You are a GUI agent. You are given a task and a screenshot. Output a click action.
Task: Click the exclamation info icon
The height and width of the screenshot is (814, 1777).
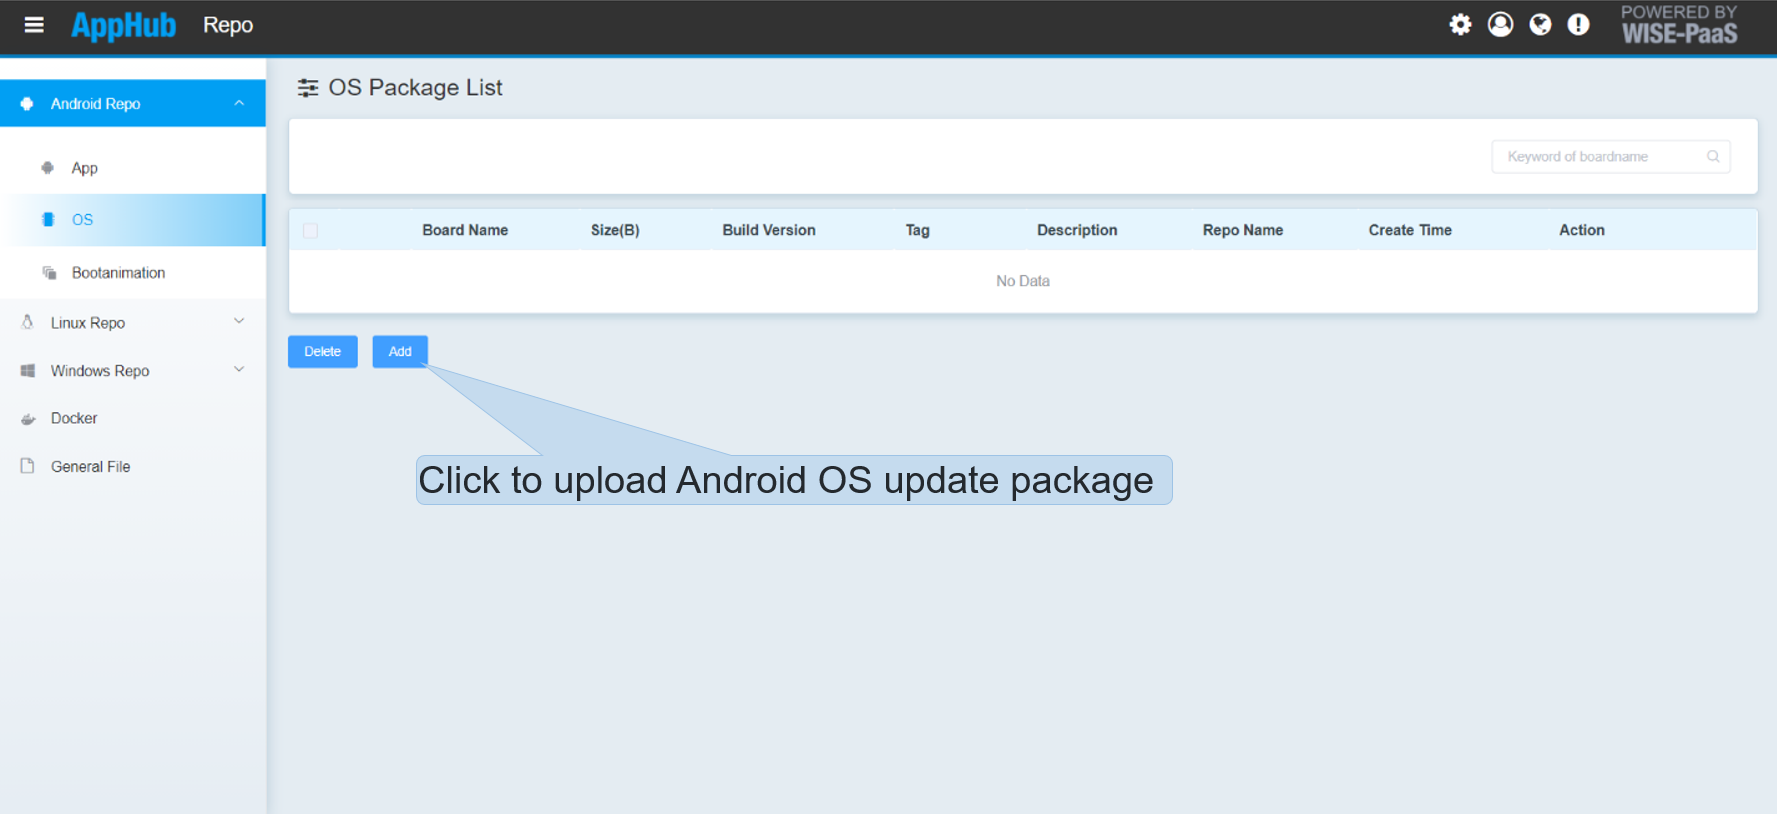(x=1579, y=25)
